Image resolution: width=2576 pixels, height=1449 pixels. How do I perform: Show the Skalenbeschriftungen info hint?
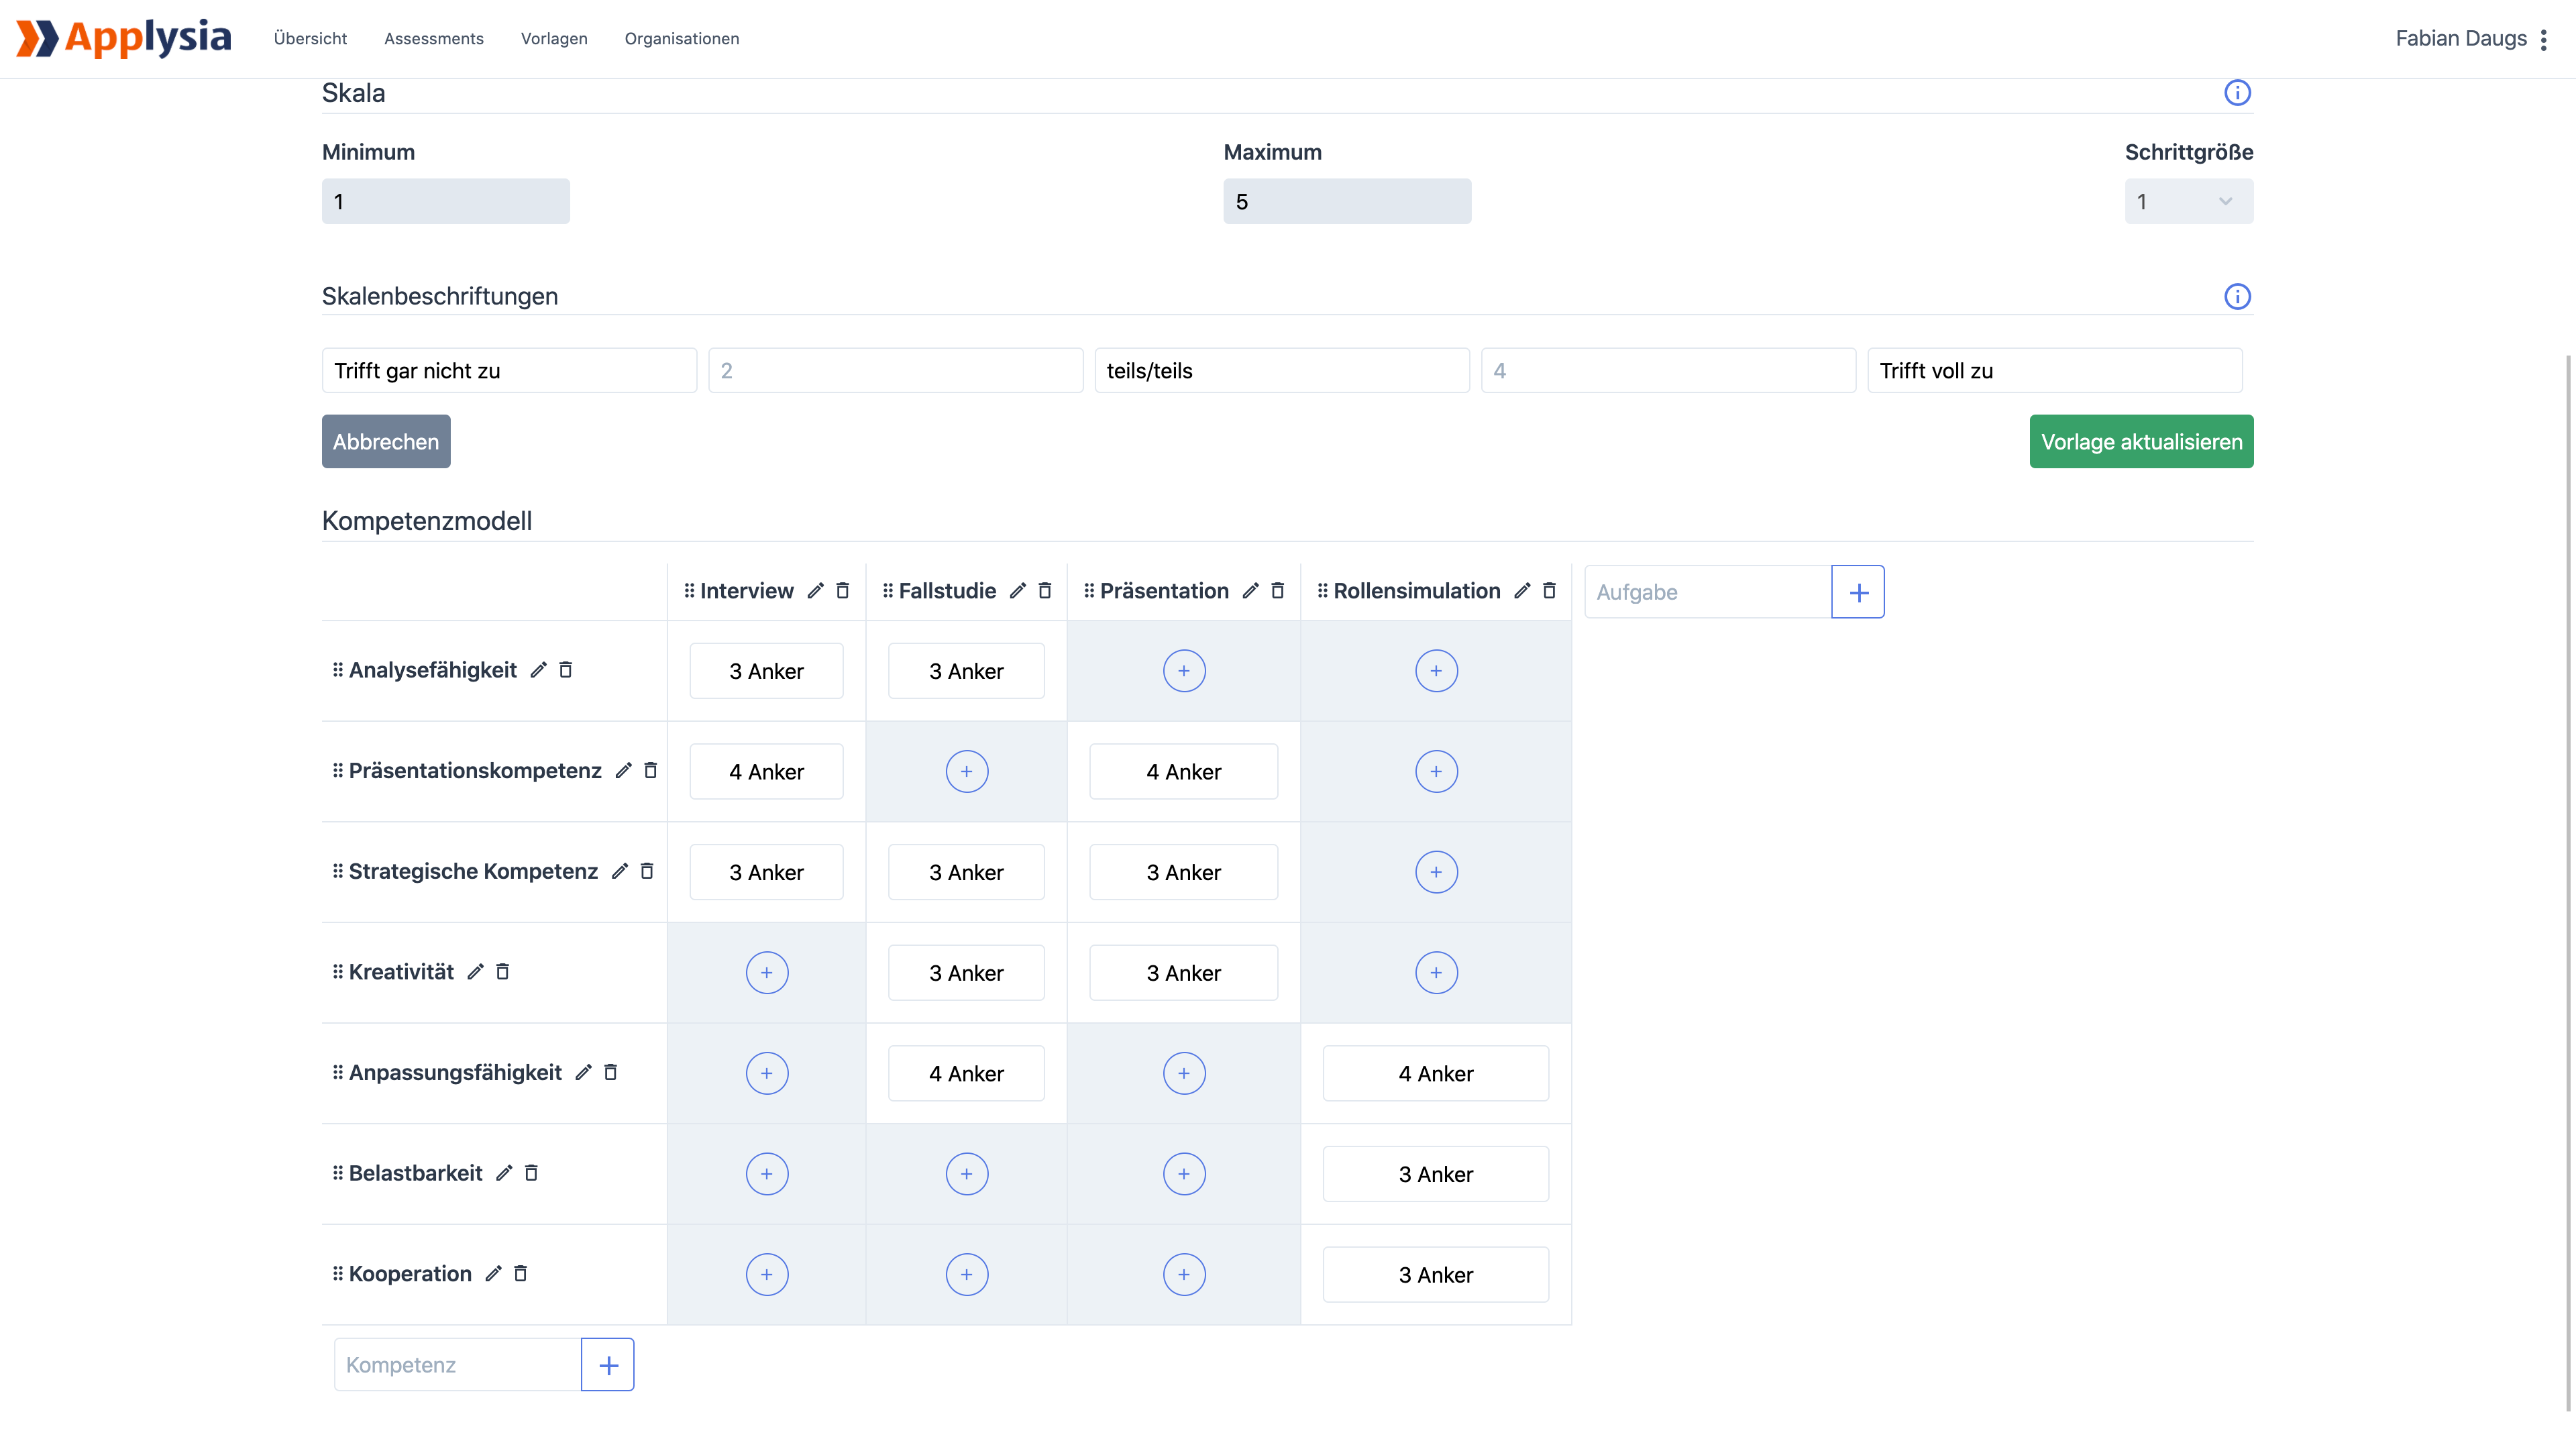[2239, 296]
